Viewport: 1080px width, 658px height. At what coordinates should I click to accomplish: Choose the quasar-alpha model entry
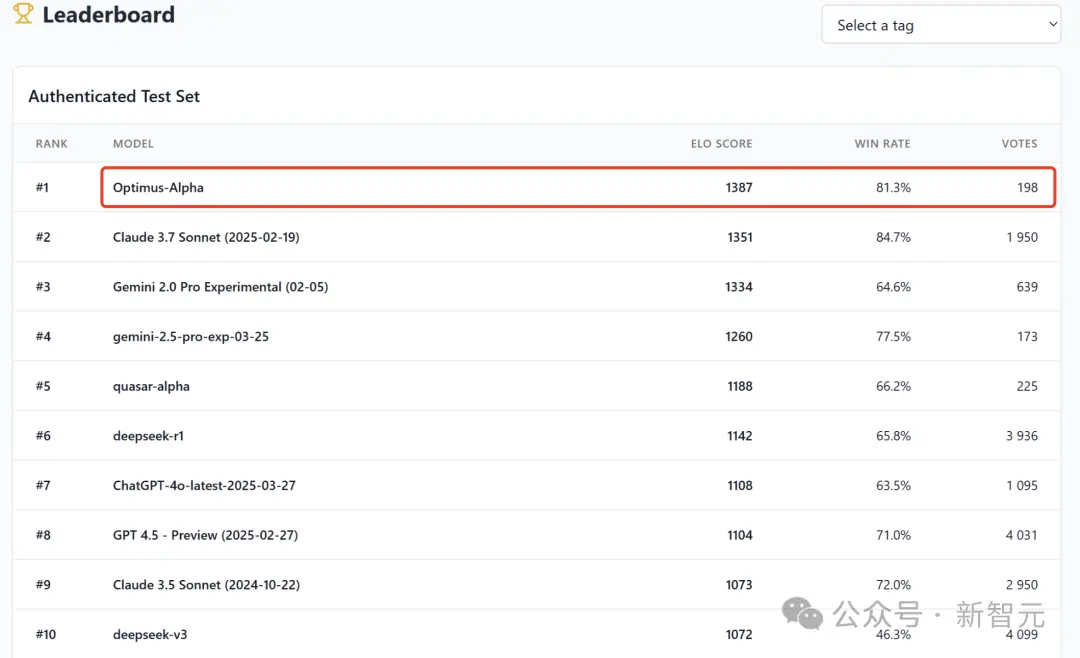pos(151,387)
